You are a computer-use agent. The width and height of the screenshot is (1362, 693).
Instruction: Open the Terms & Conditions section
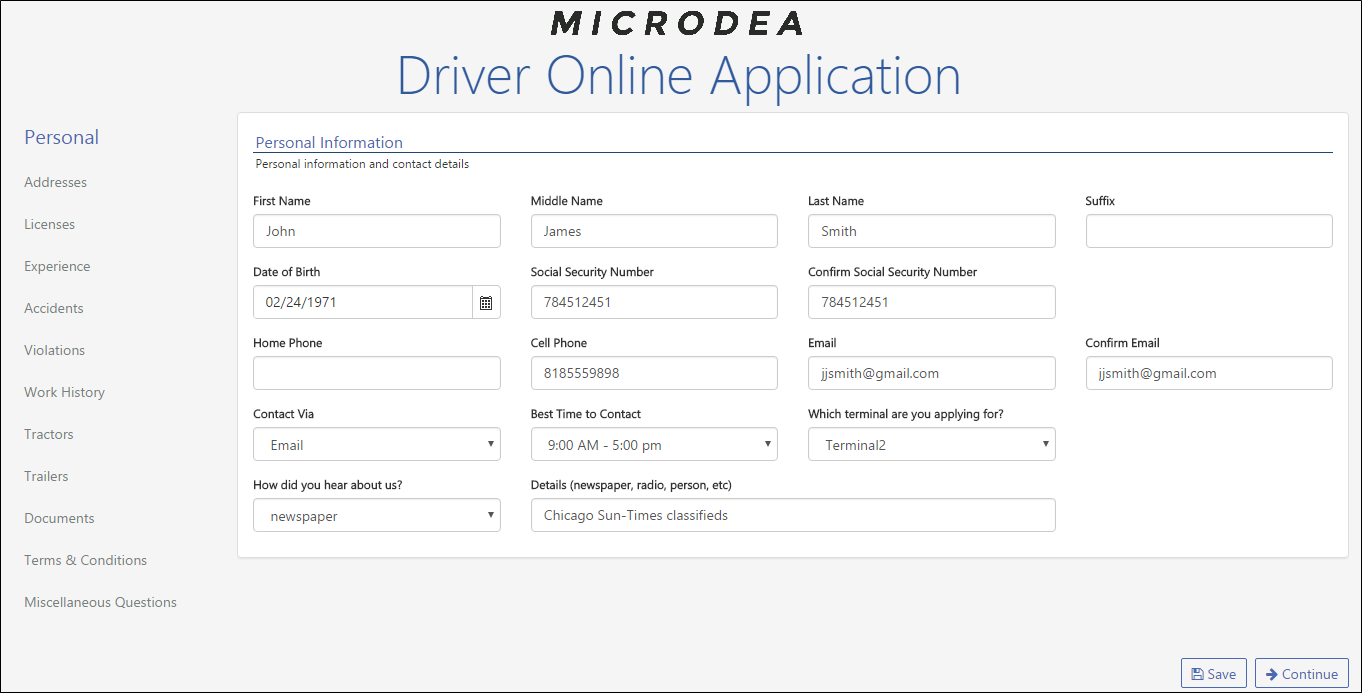(x=85, y=560)
